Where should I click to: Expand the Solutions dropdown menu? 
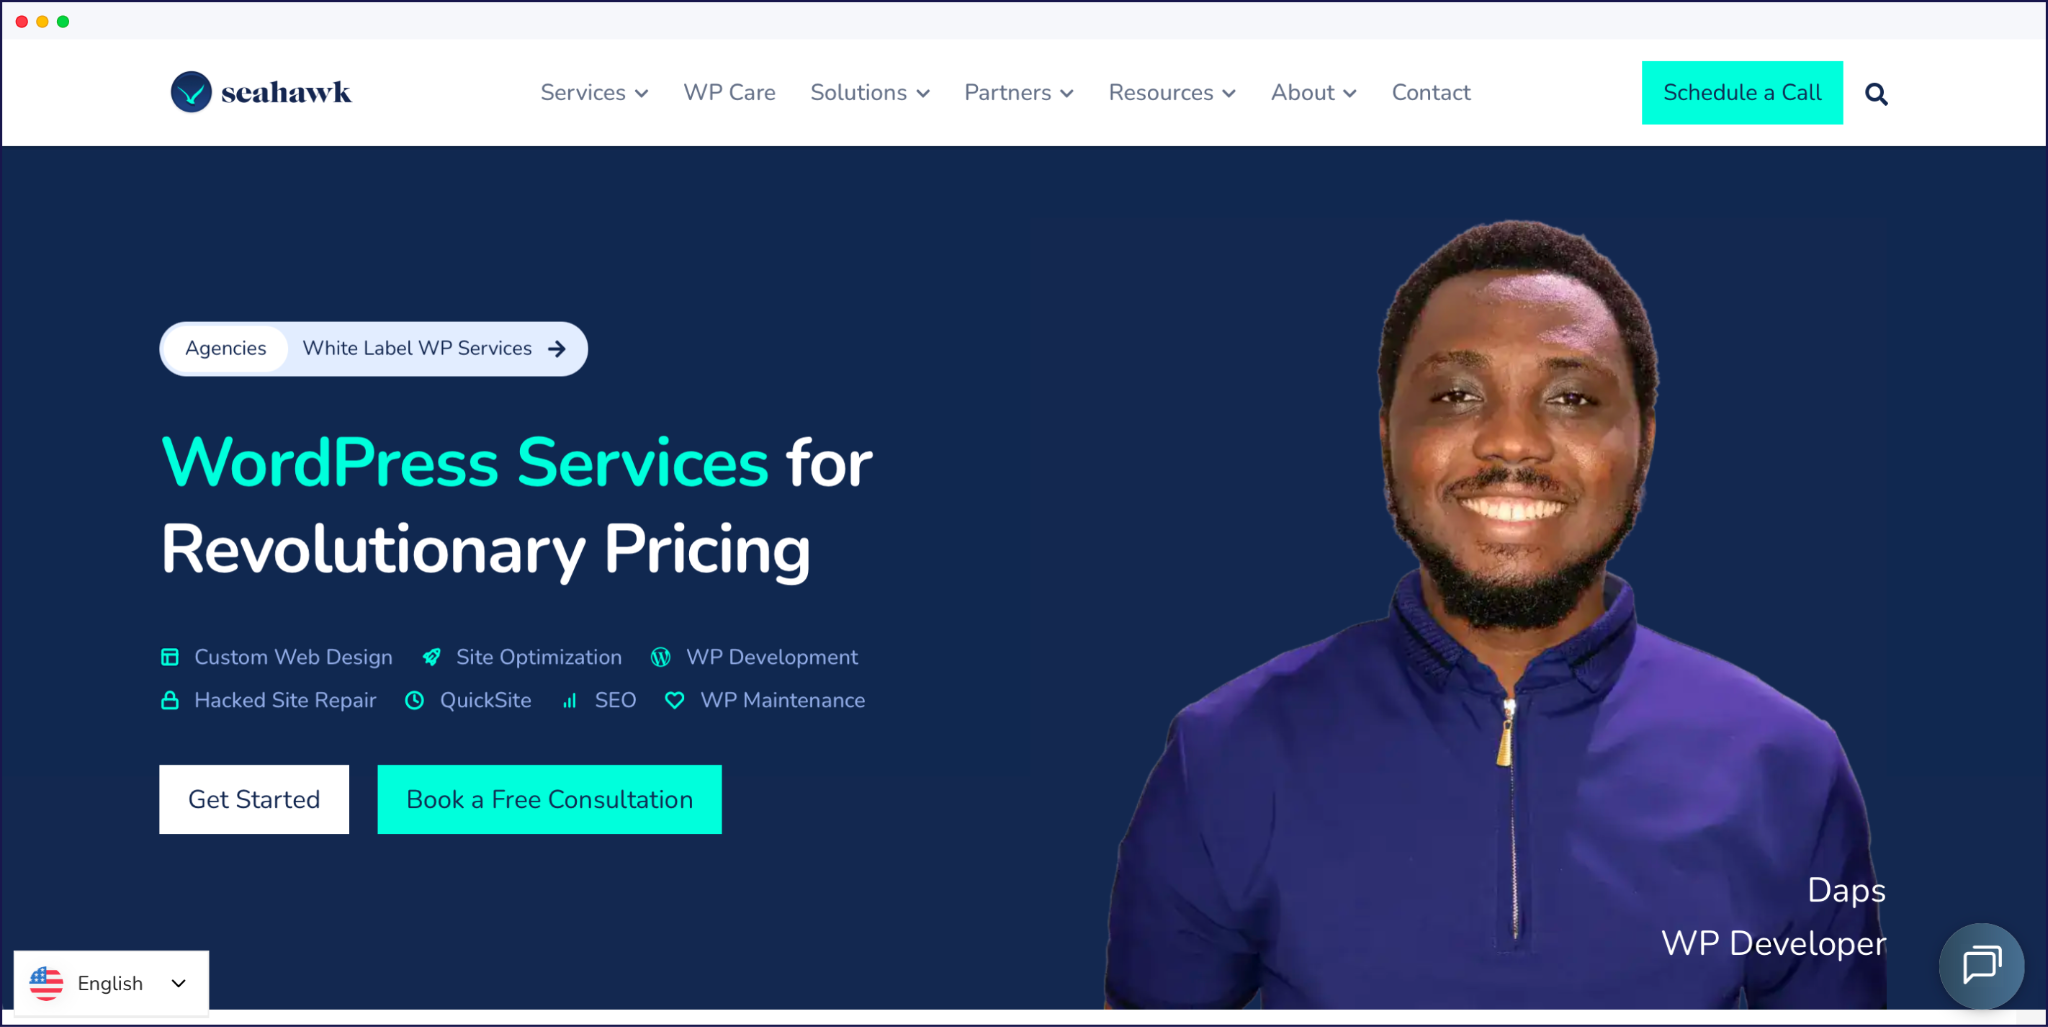[870, 93]
